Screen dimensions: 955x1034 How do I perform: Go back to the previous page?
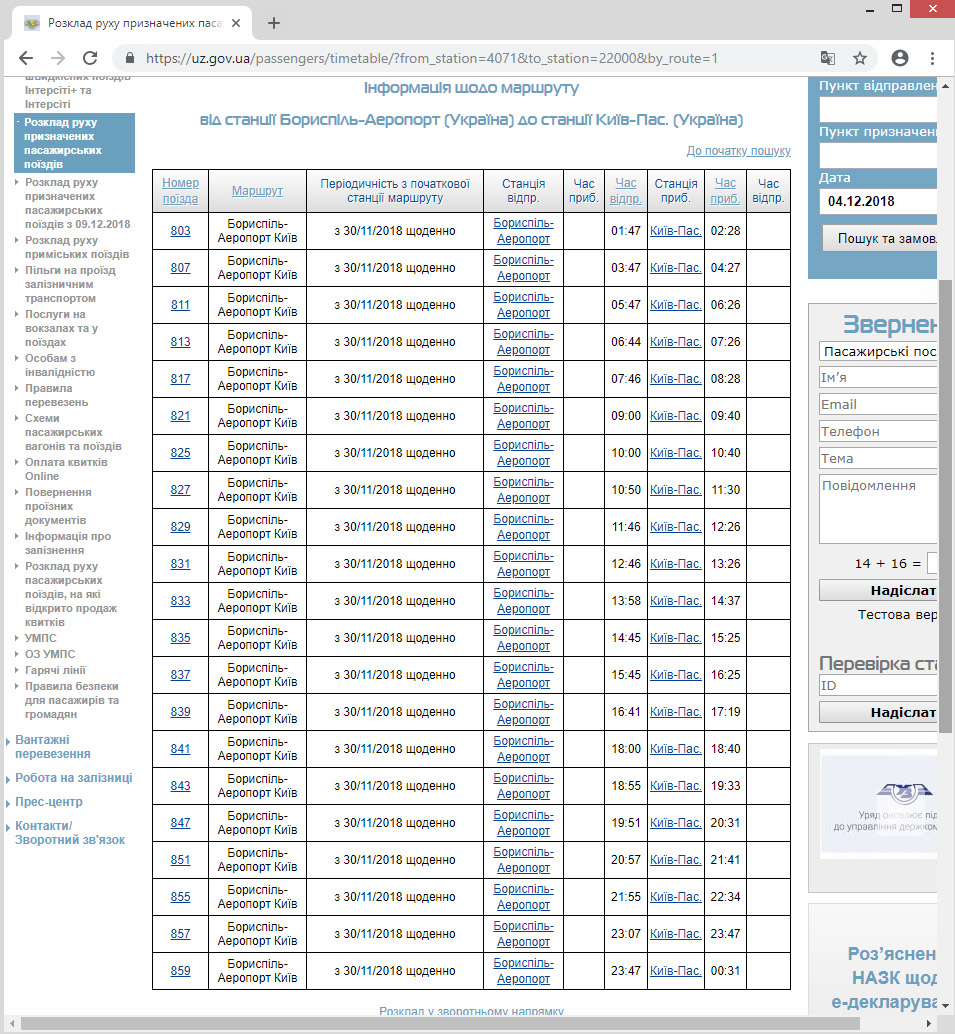26,58
